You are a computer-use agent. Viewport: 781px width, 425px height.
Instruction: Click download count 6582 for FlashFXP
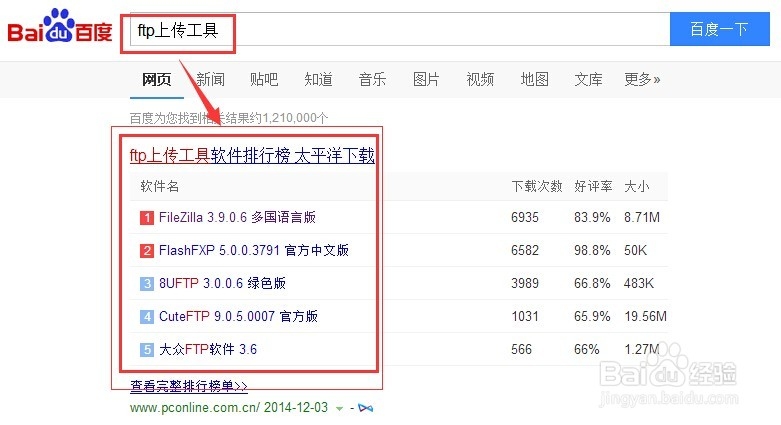pyautogui.click(x=525, y=250)
